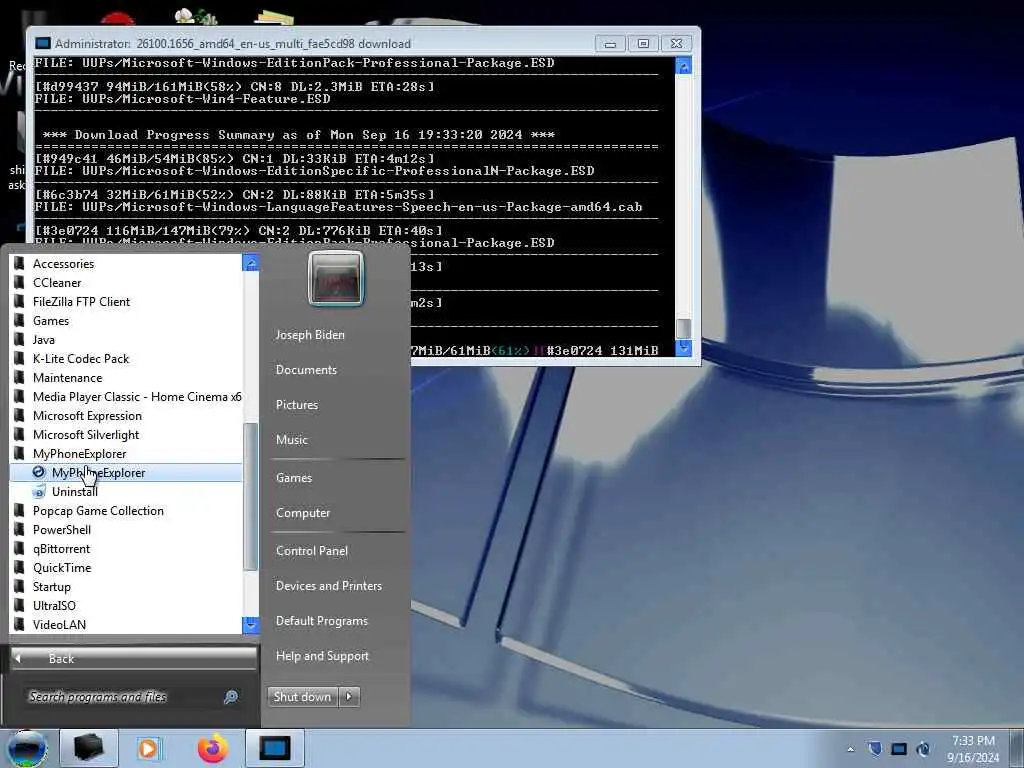The width and height of the screenshot is (1024, 768).
Task: Click the user account picture
Action: click(x=336, y=278)
